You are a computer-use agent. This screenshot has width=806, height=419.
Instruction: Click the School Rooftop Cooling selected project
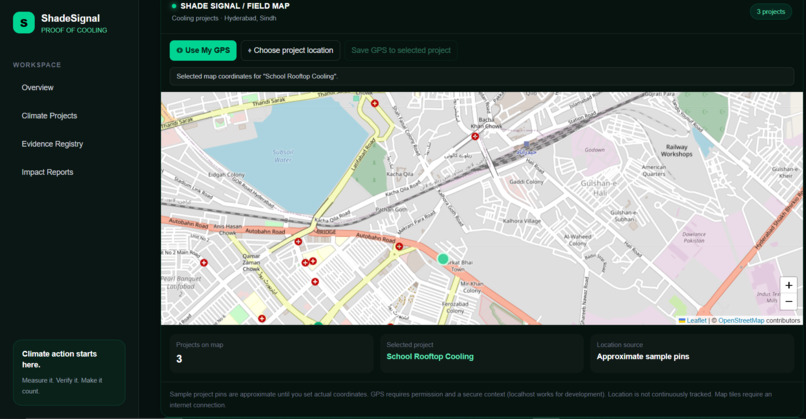pyautogui.click(x=430, y=356)
